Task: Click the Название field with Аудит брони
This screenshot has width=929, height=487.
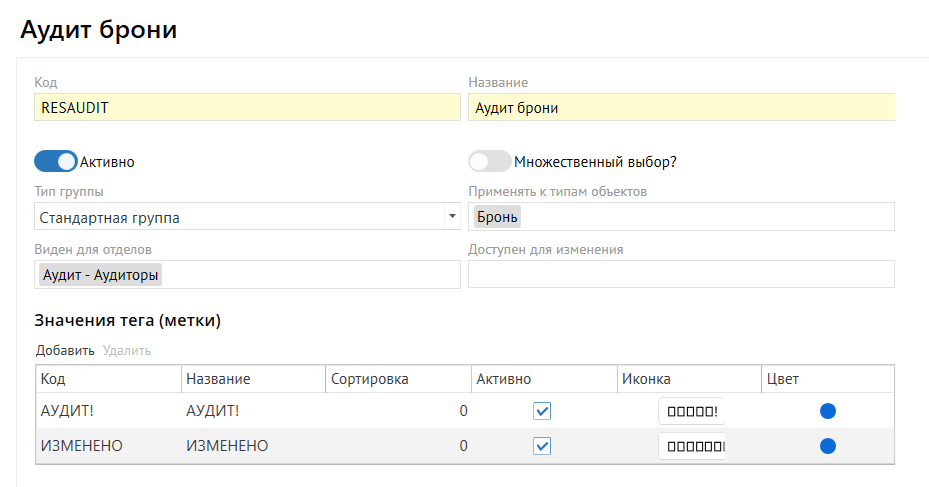Action: pos(681,107)
